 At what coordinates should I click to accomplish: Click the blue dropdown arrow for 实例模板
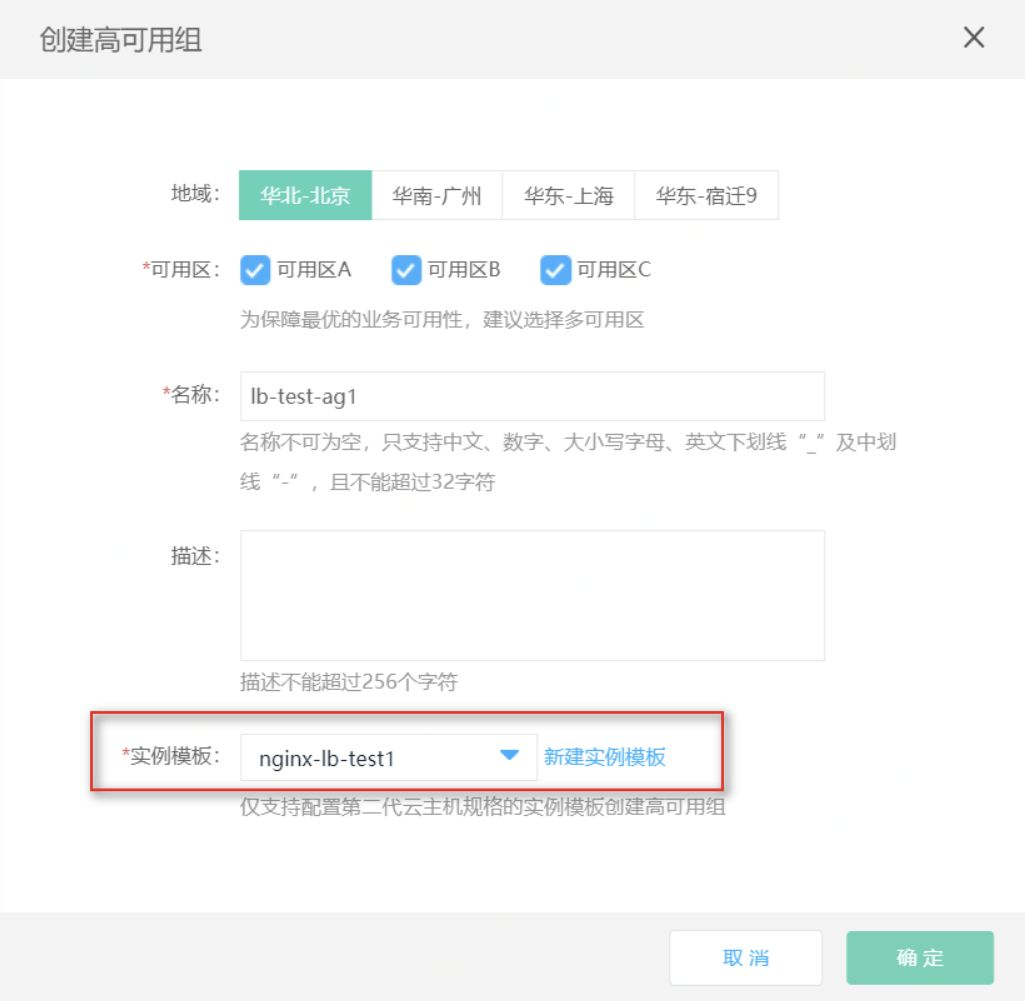coord(509,756)
